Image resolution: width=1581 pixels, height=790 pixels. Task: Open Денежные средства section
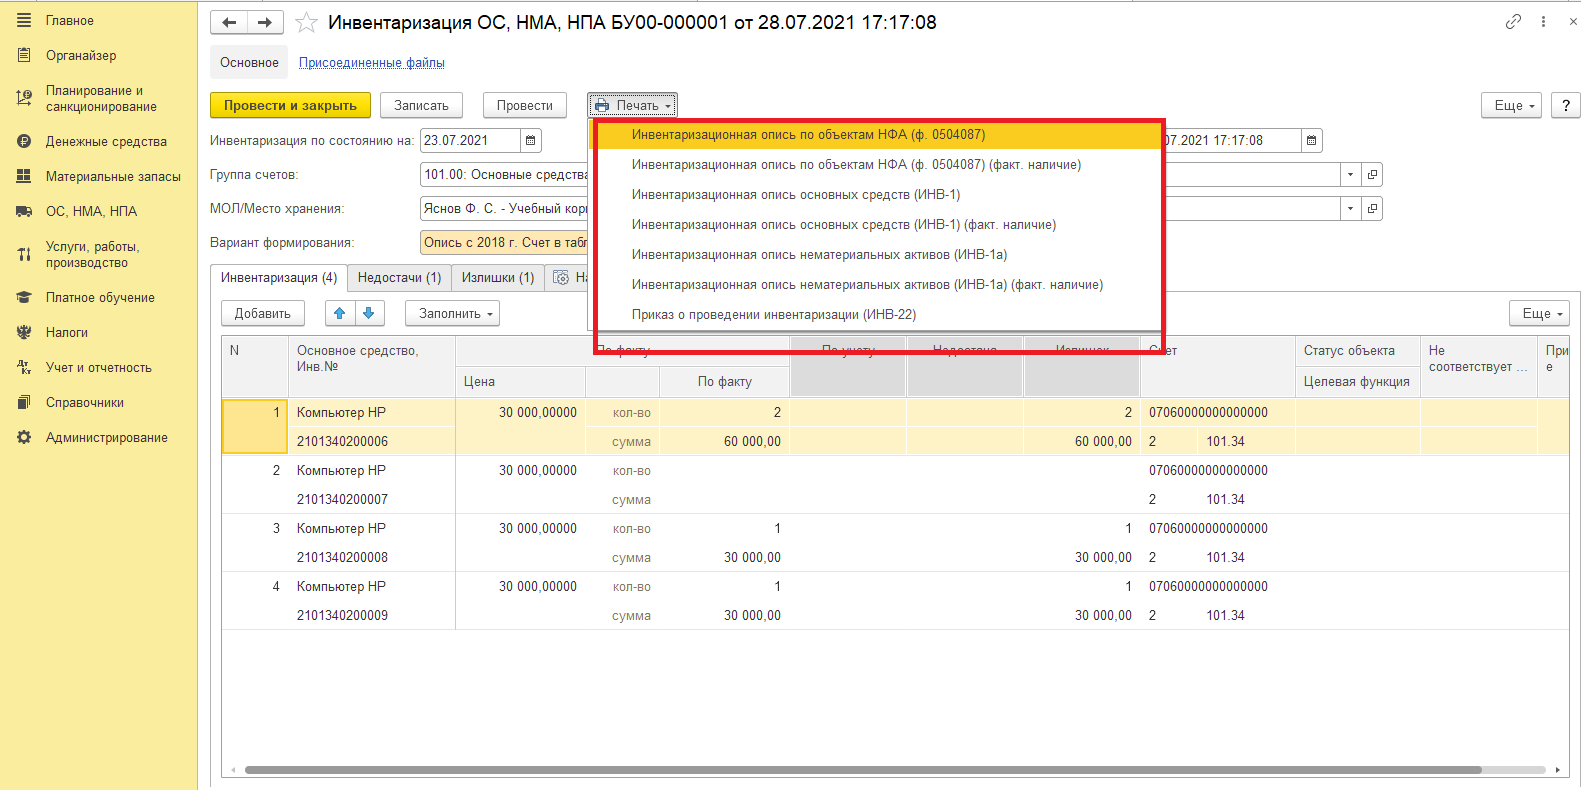coord(106,141)
